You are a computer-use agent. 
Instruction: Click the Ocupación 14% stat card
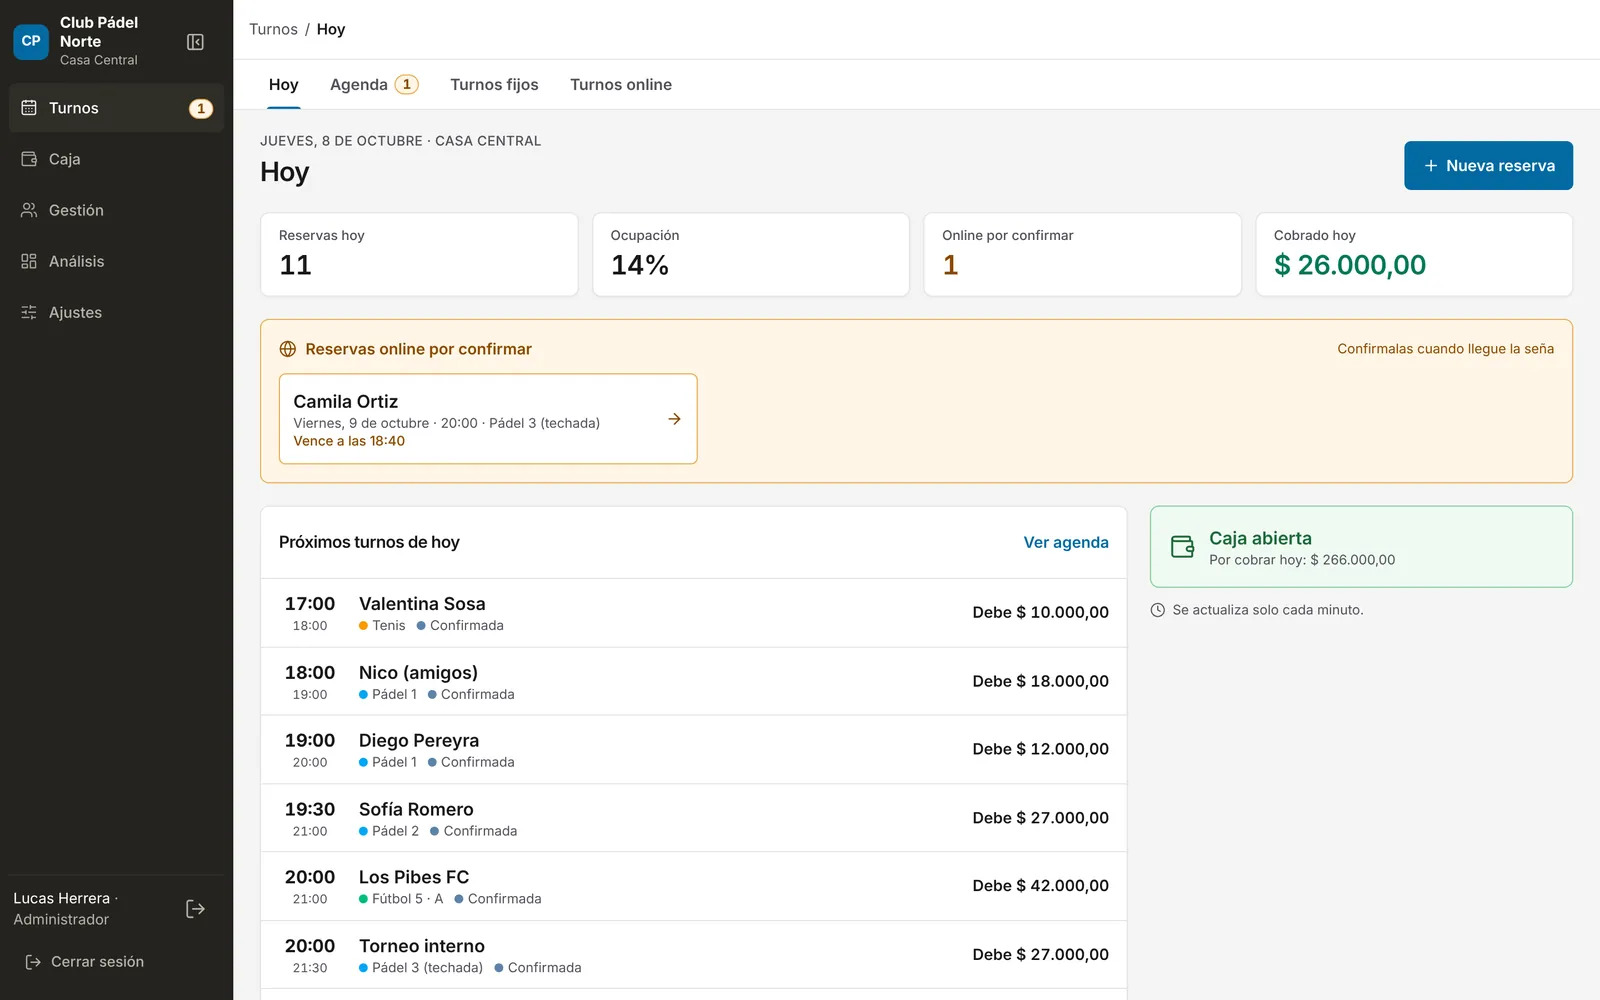point(751,254)
